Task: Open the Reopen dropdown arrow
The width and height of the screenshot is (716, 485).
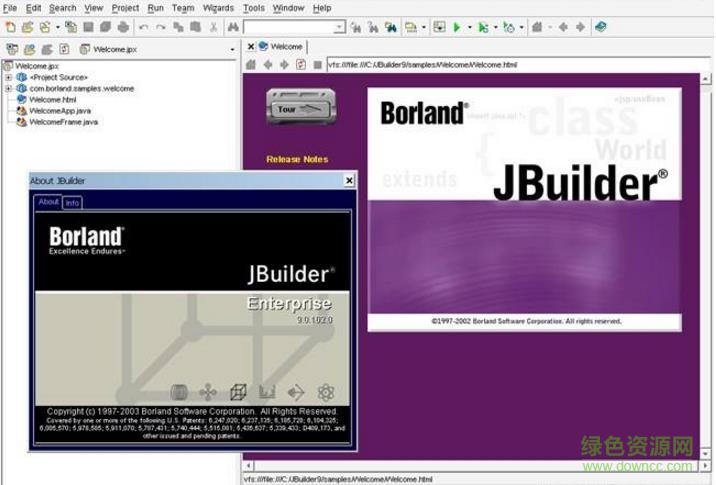Action: (58, 27)
